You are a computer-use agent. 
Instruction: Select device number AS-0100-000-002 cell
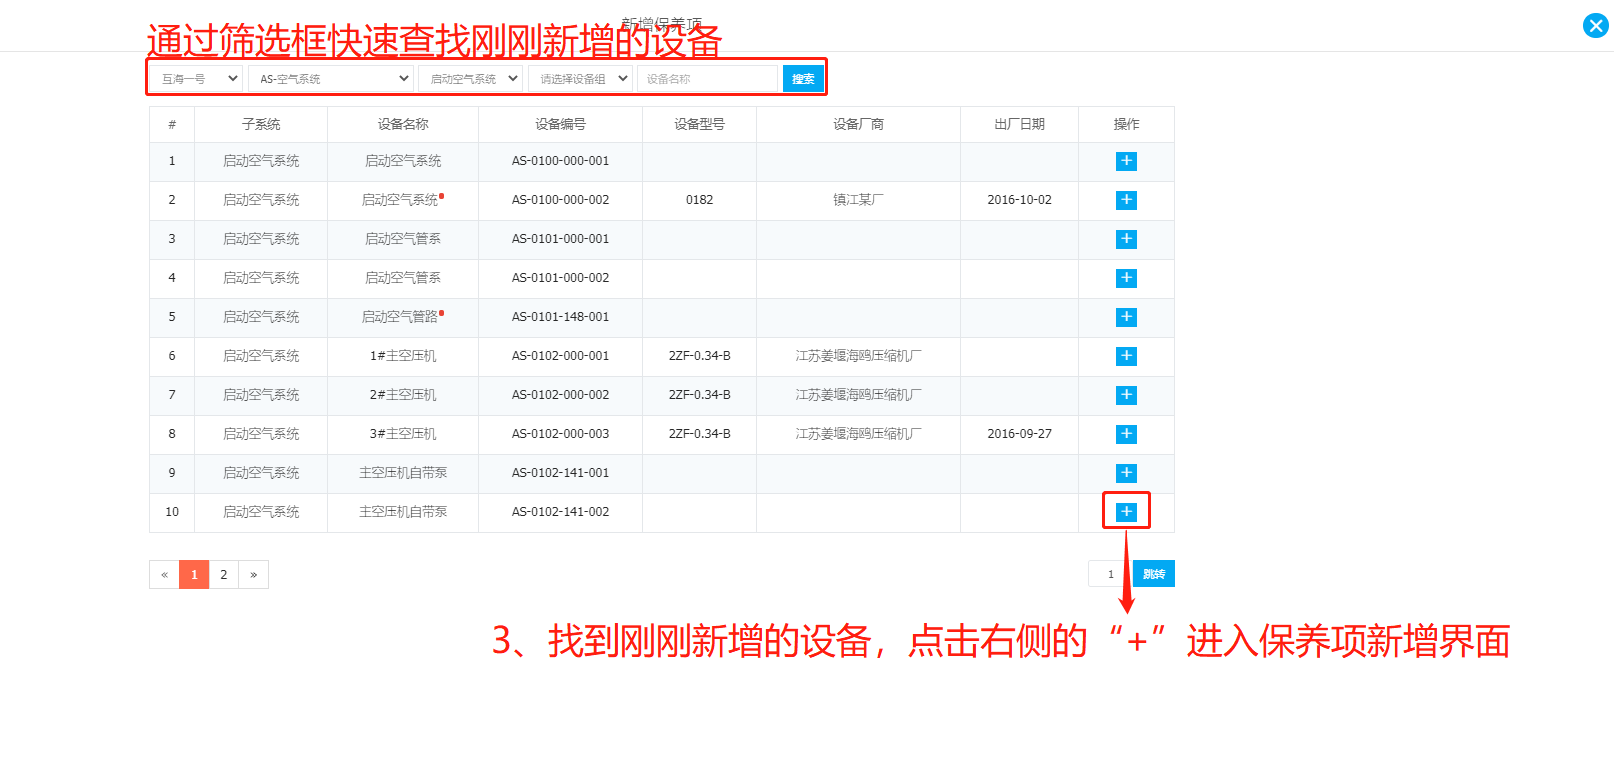click(560, 200)
